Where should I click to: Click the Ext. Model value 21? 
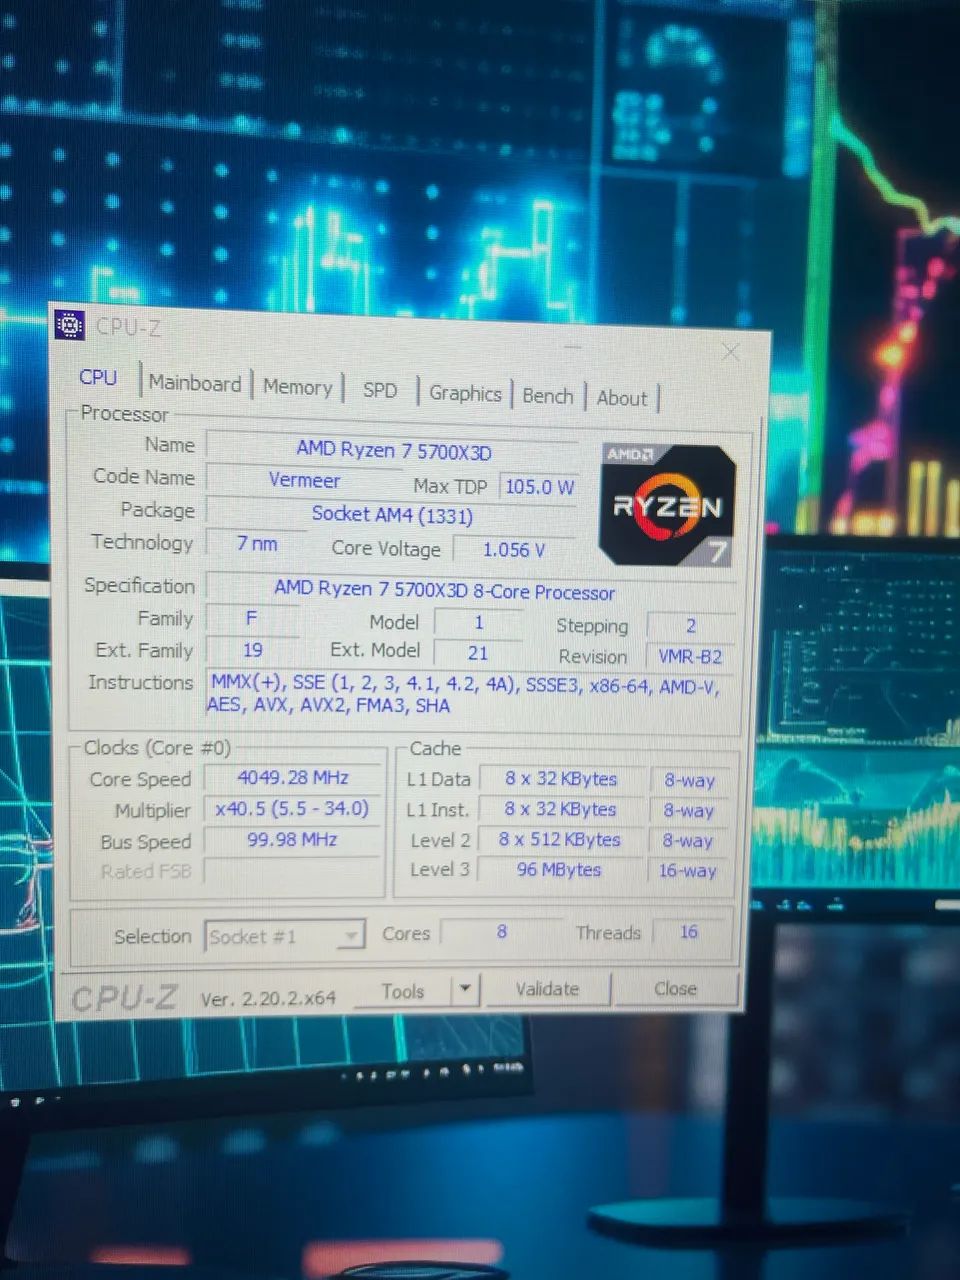(478, 653)
